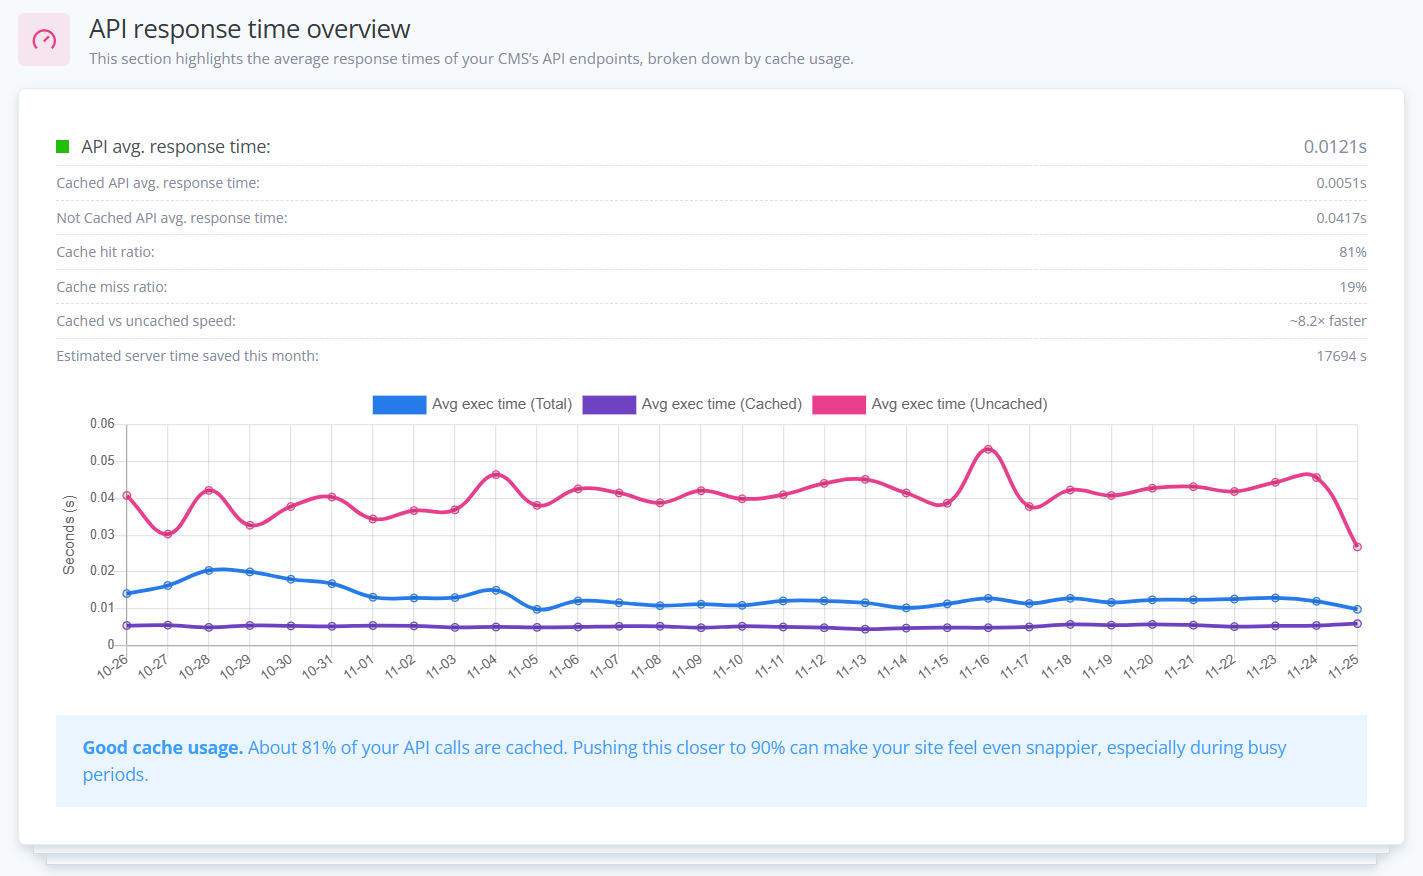
Task: Click the uncached data point at 11-04
Action: [496, 474]
